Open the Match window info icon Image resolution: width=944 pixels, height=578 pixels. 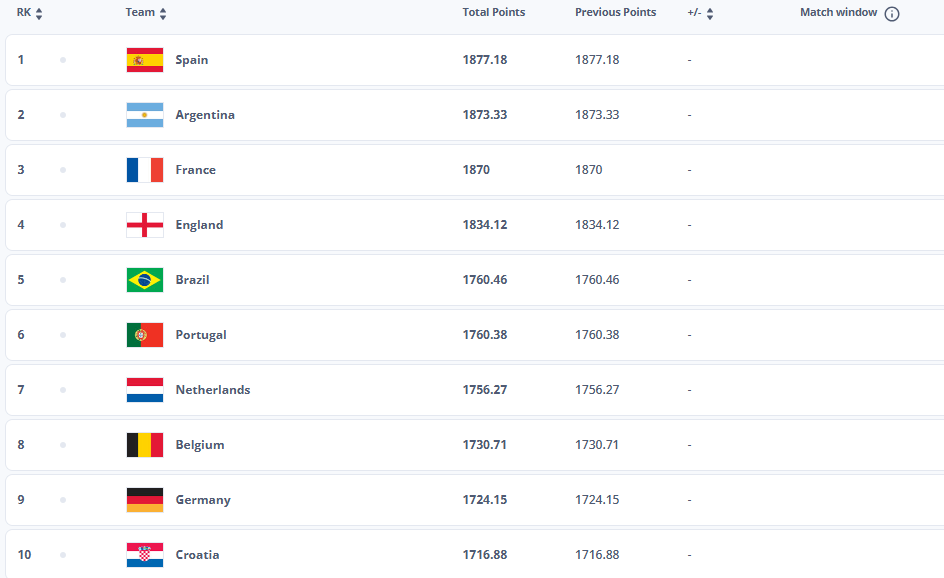892,14
